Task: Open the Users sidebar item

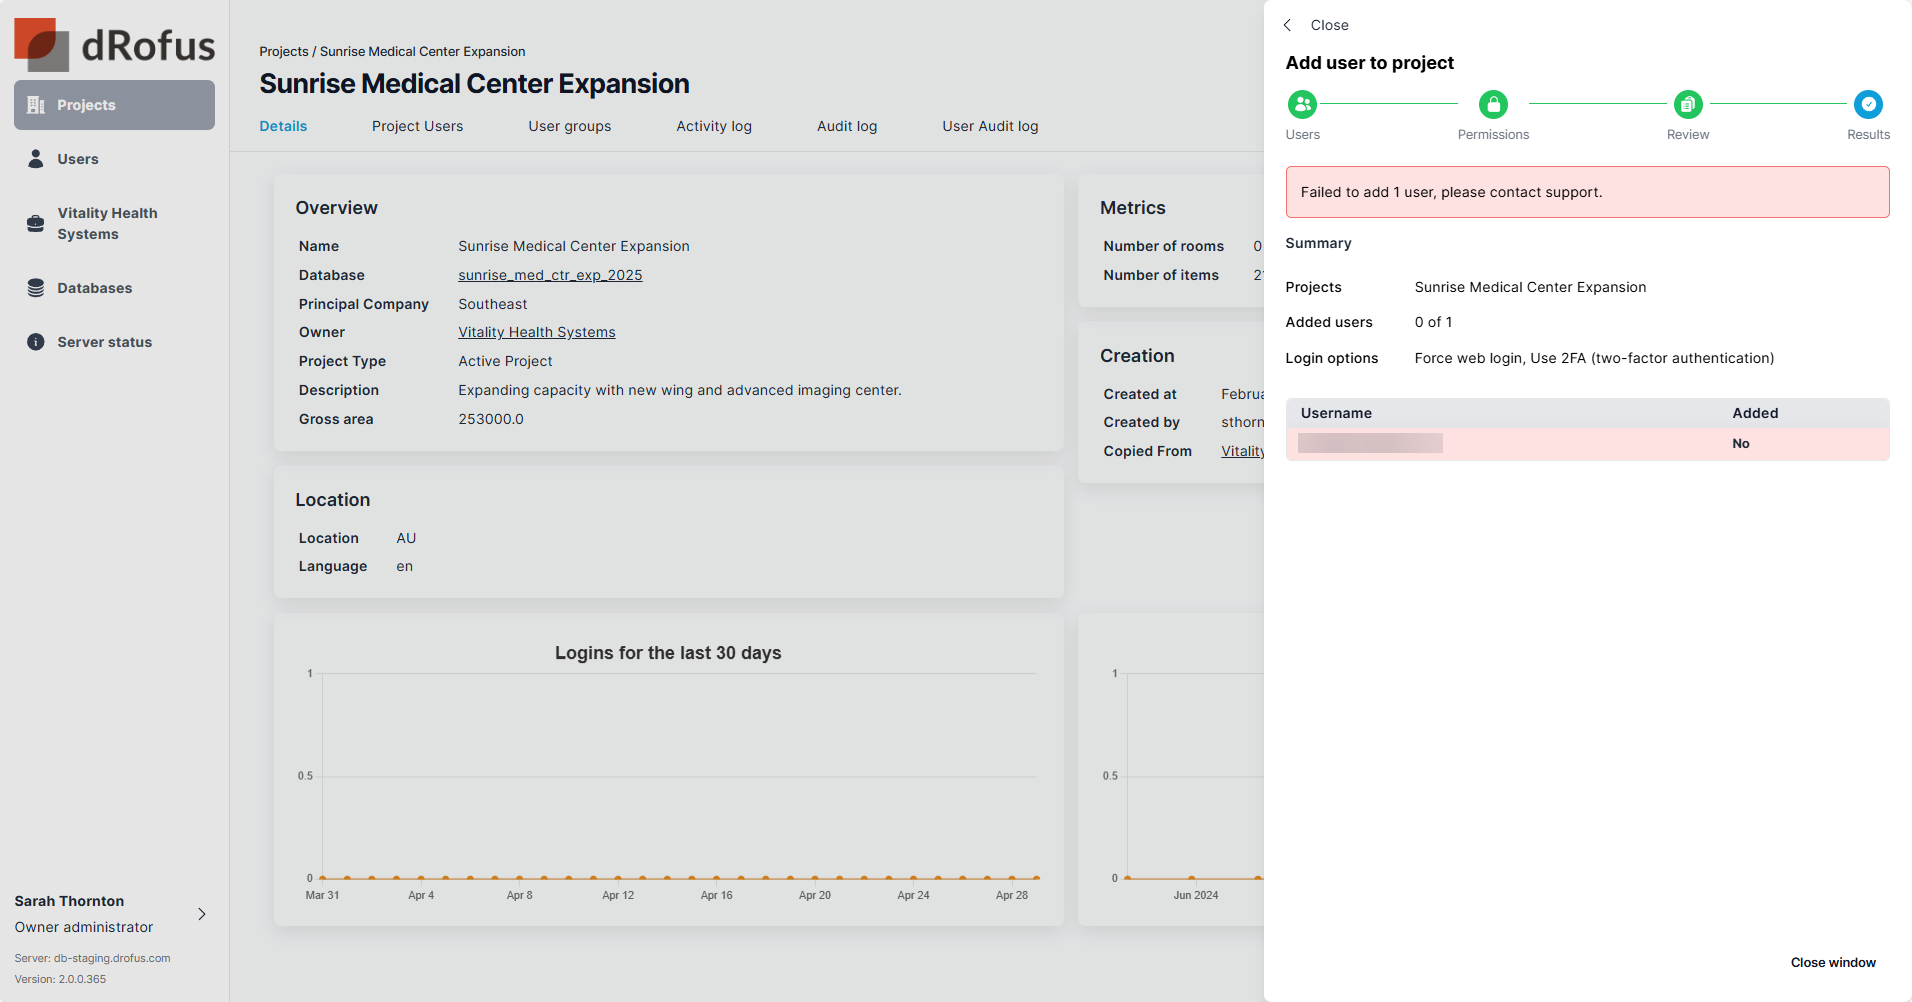Action: click(114, 159)
